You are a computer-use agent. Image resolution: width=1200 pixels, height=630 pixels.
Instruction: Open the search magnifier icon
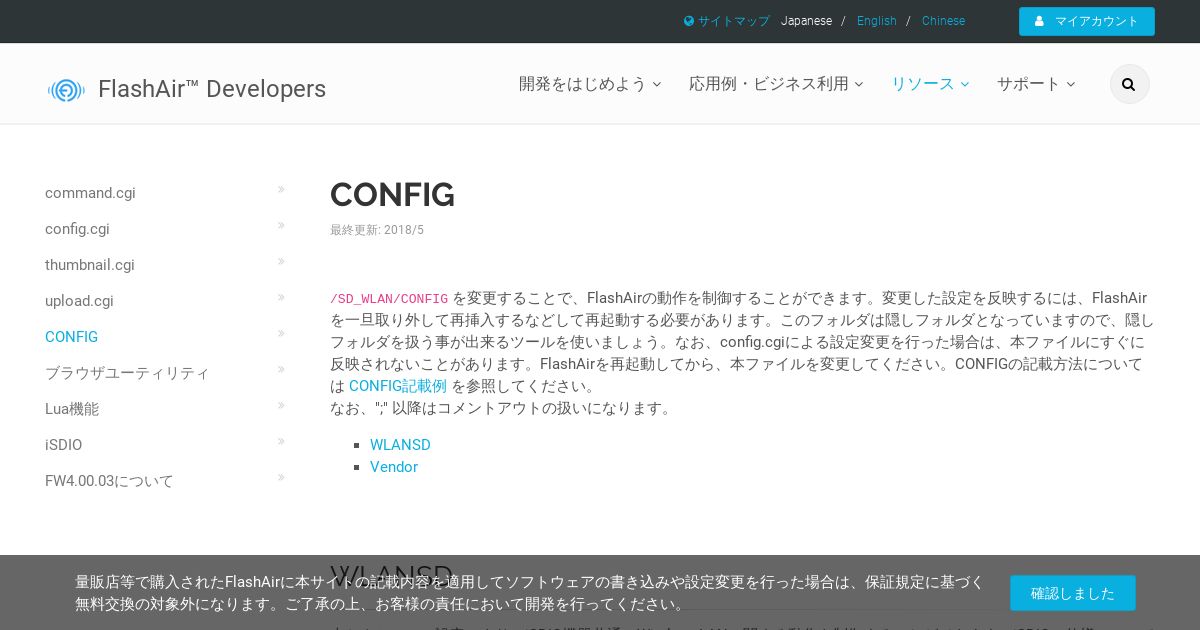coord(1129,84)
